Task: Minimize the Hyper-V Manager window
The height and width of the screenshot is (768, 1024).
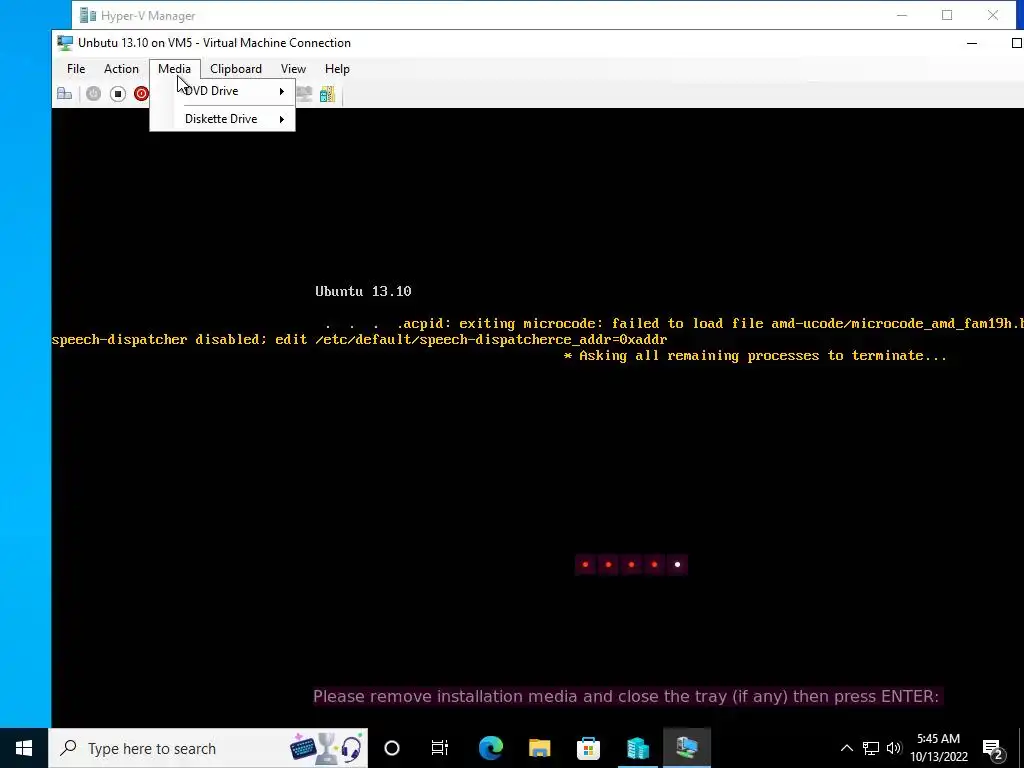Action: coord(902,15)
